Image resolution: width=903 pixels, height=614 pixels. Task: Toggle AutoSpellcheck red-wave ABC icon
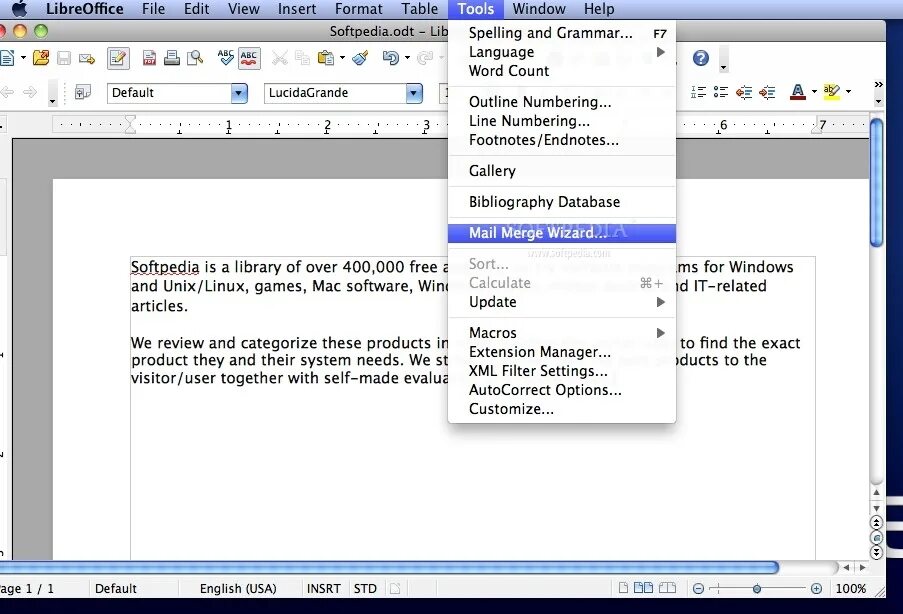(x=249, y=58)
